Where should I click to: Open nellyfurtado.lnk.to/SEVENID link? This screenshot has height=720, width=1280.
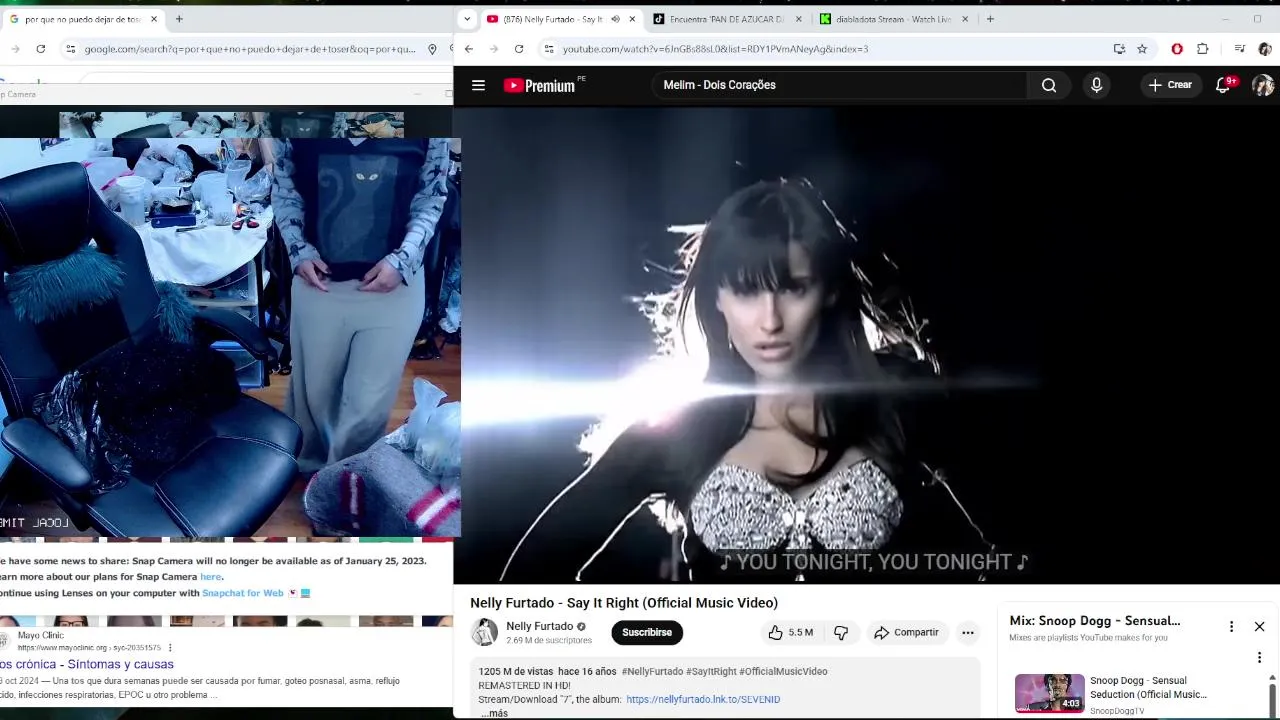(x=703, y=699)
